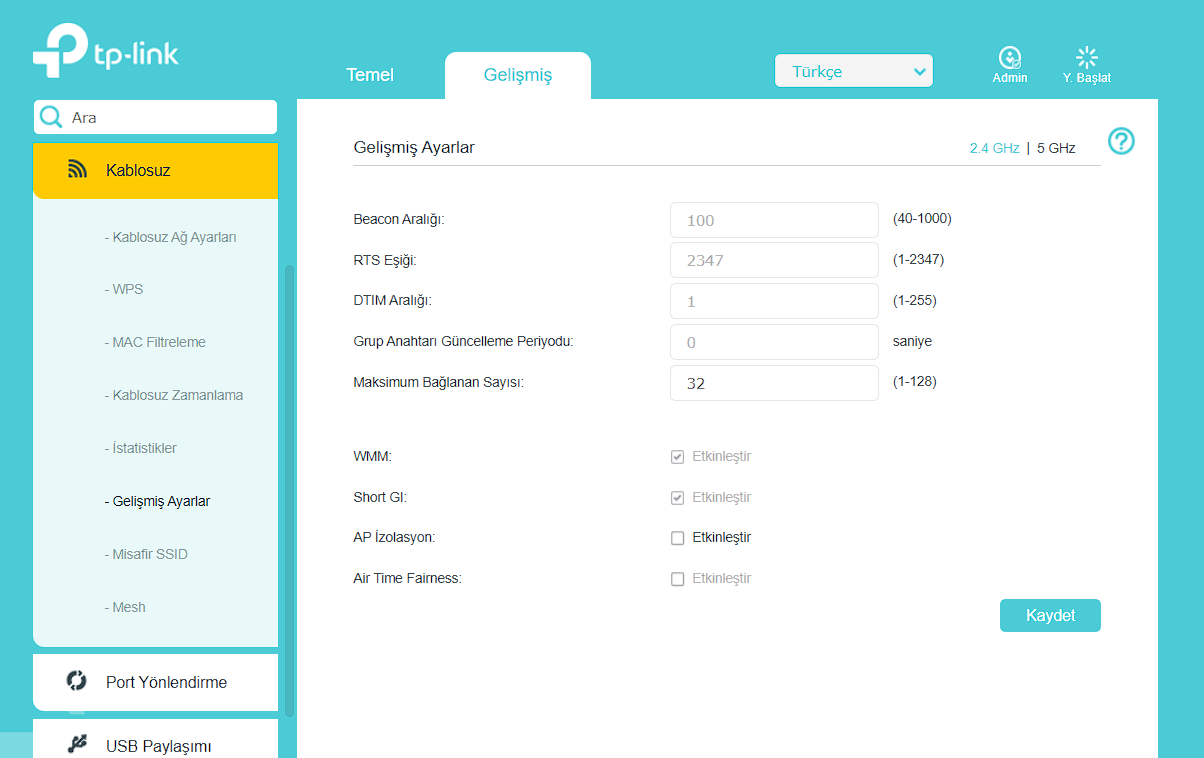The image size is (1204, 758).
Task: Open the help question mark icon
Action: coord(1122,142)
